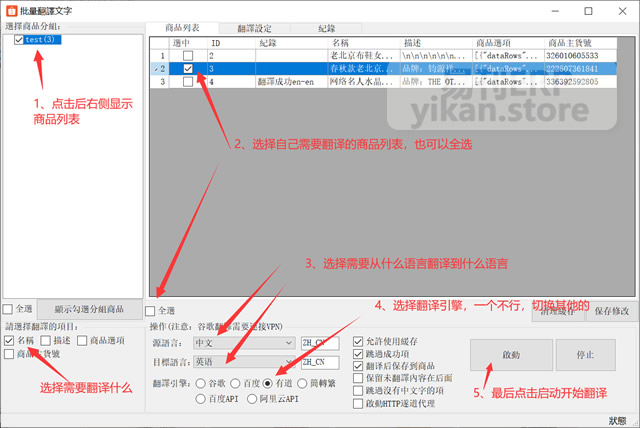
Task: Open the 紀錄 tab
Action: pos(325,29)
